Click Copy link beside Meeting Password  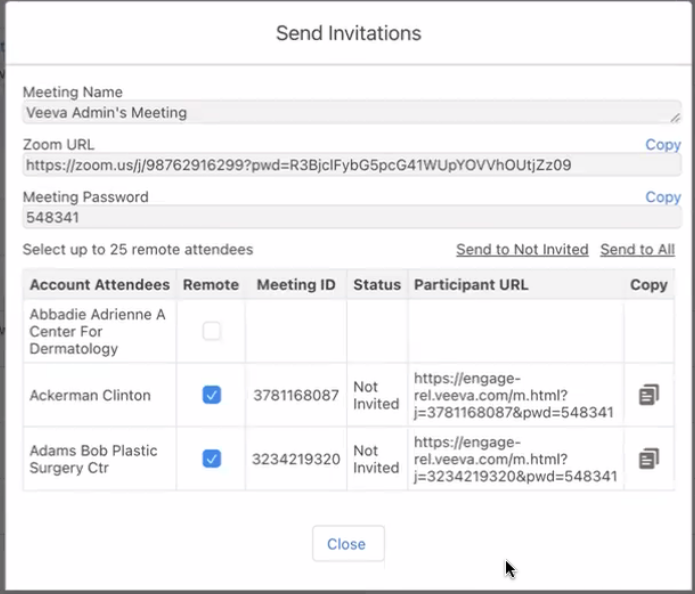pos(662,197)
